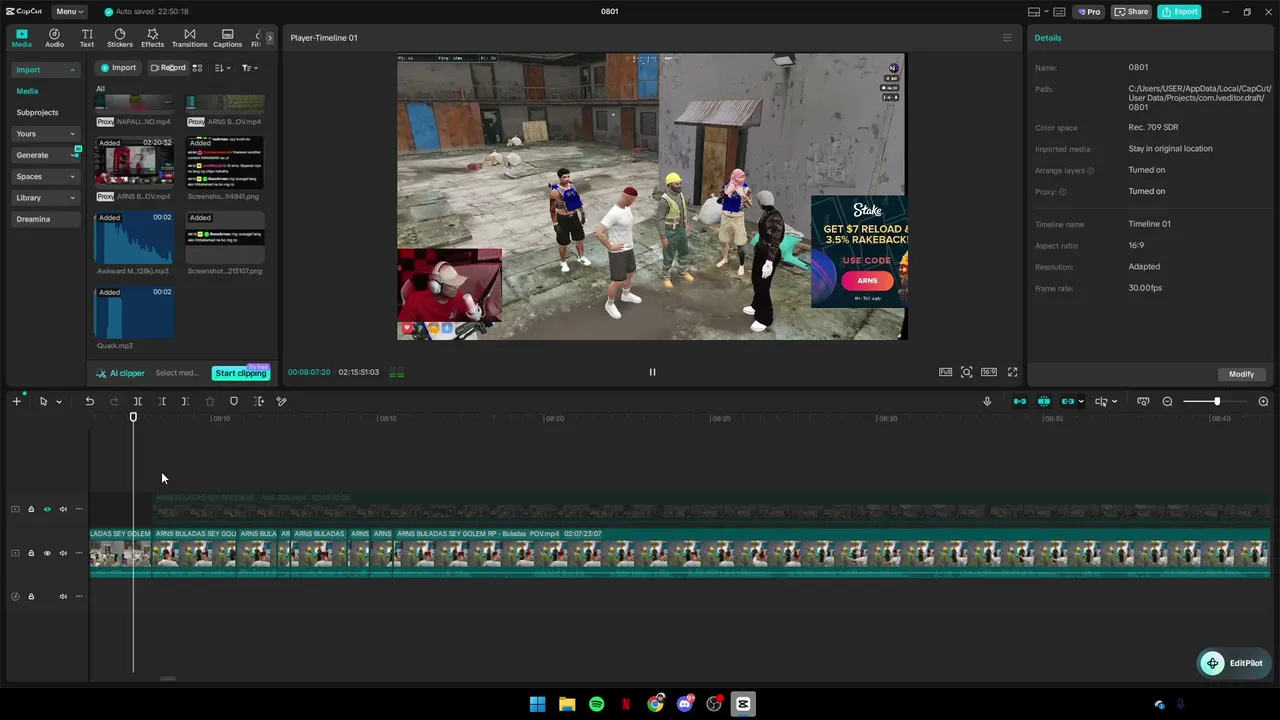Click the microphone voiceover record icon
The height and width of the screenshot is (720, 1280).
(x=987, y=401)
